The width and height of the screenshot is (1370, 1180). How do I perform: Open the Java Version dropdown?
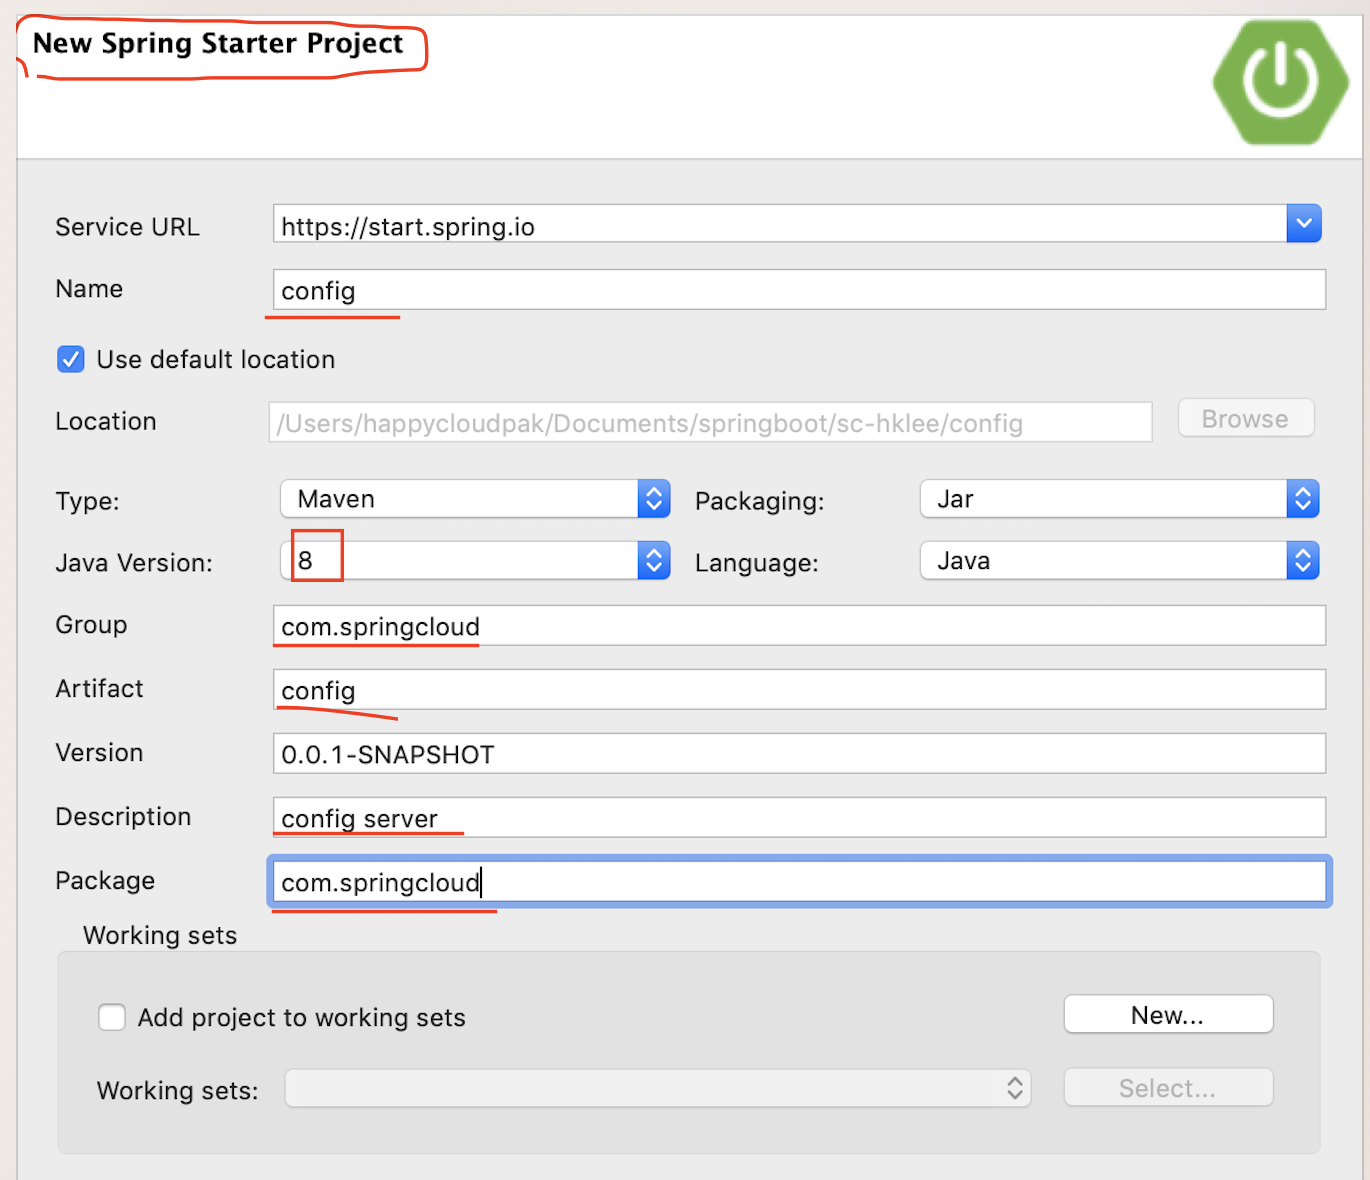coord(475,561)
